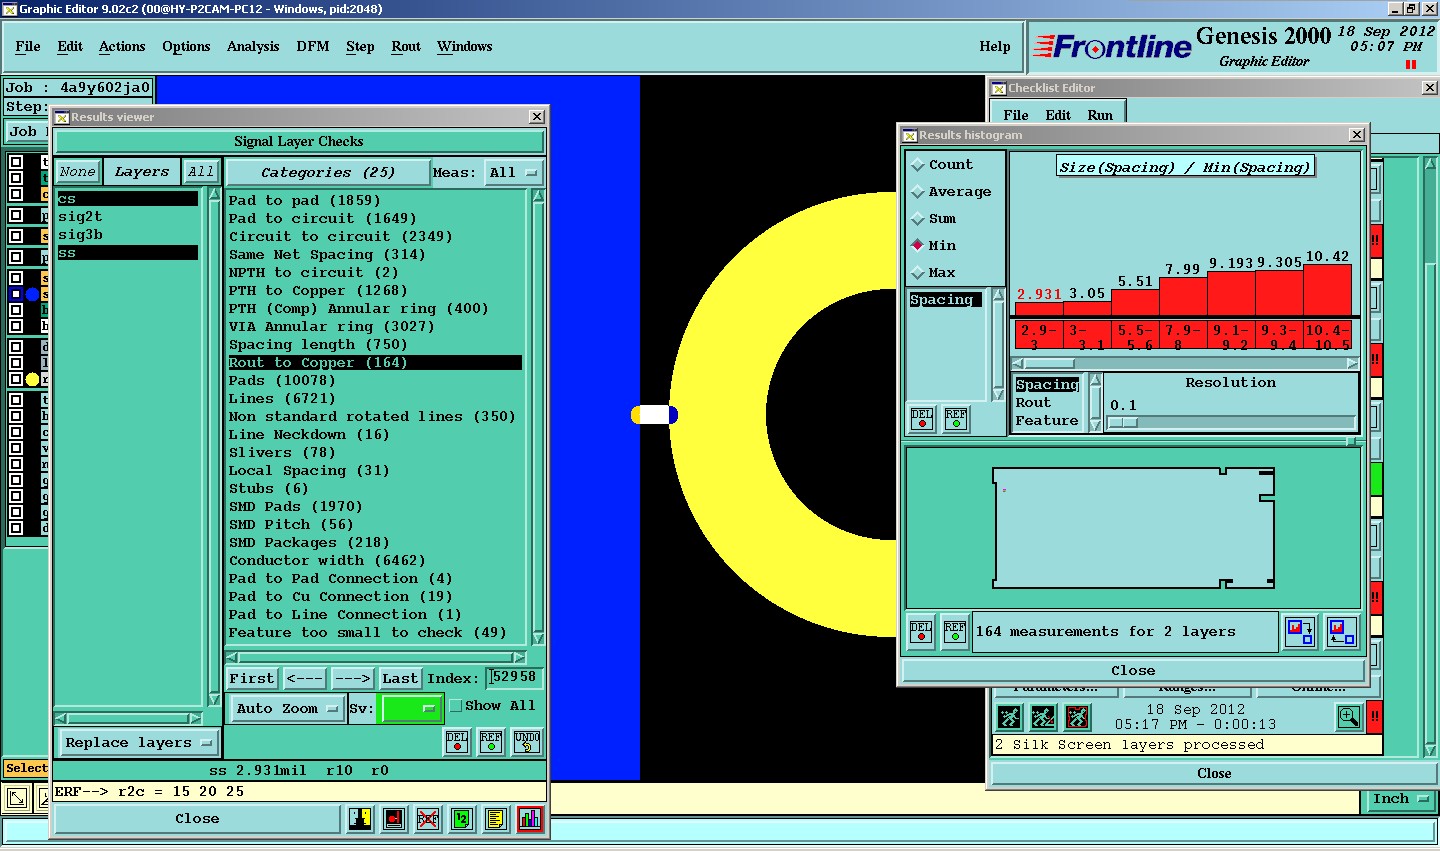1440x851 pixels.
Task: Click the UNDO icon in Results viewer
Action: pyautogui.click(x=527, y=741)
